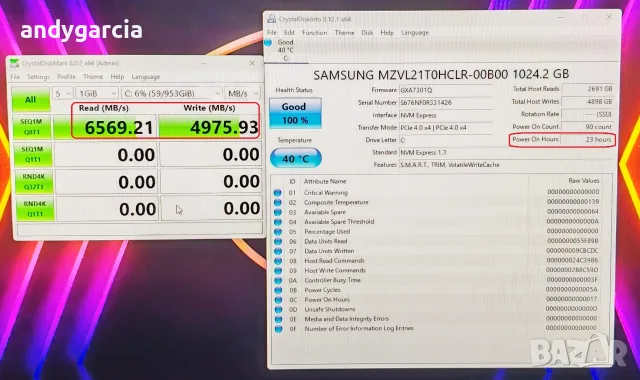Screen dimensions: 640x380
Task: Click status dot for Host Write Commands
Action: (x=278, y=271)
